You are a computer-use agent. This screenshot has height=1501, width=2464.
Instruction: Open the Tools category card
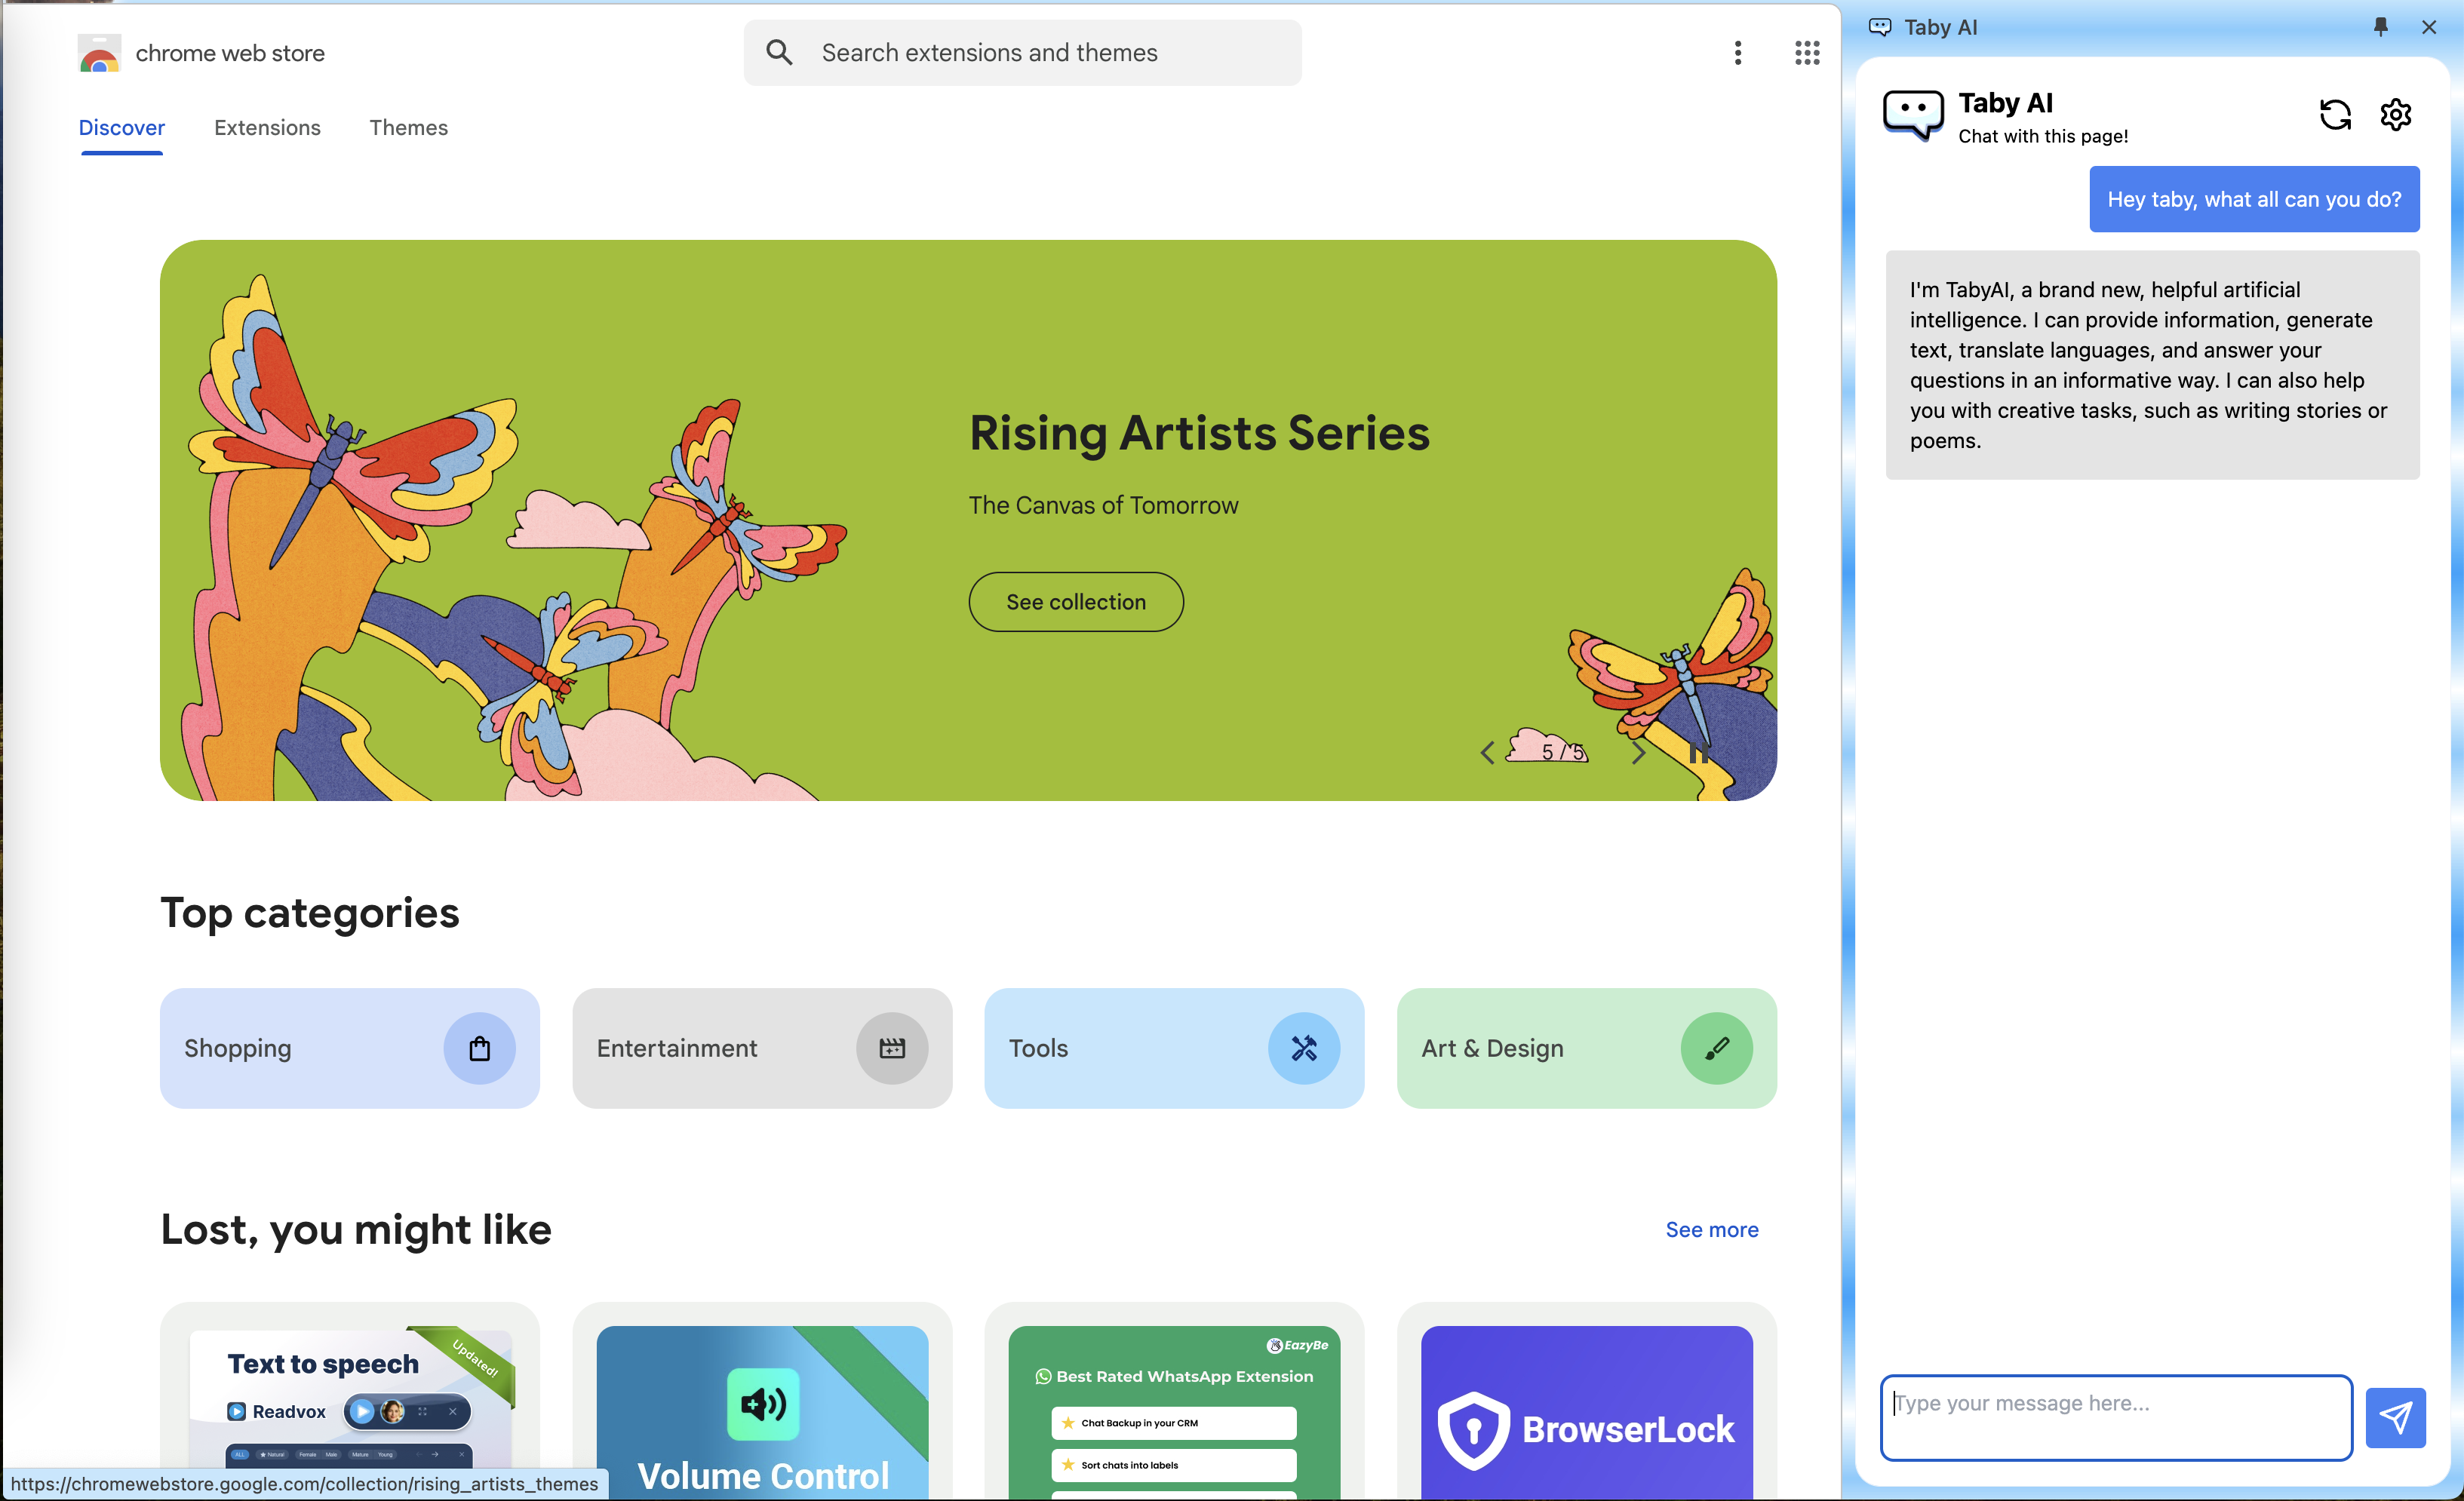click(1173, 1048)
